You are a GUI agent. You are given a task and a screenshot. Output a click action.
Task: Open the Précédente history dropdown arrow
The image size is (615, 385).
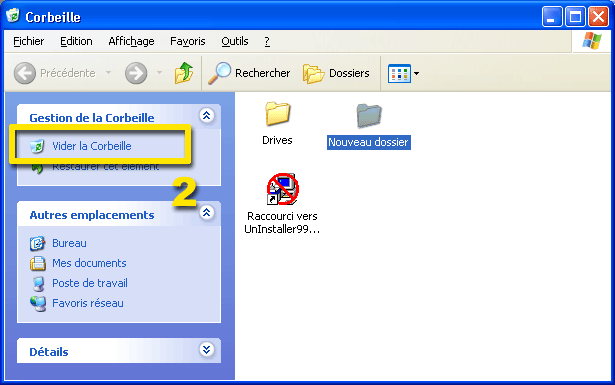[108, 73]
